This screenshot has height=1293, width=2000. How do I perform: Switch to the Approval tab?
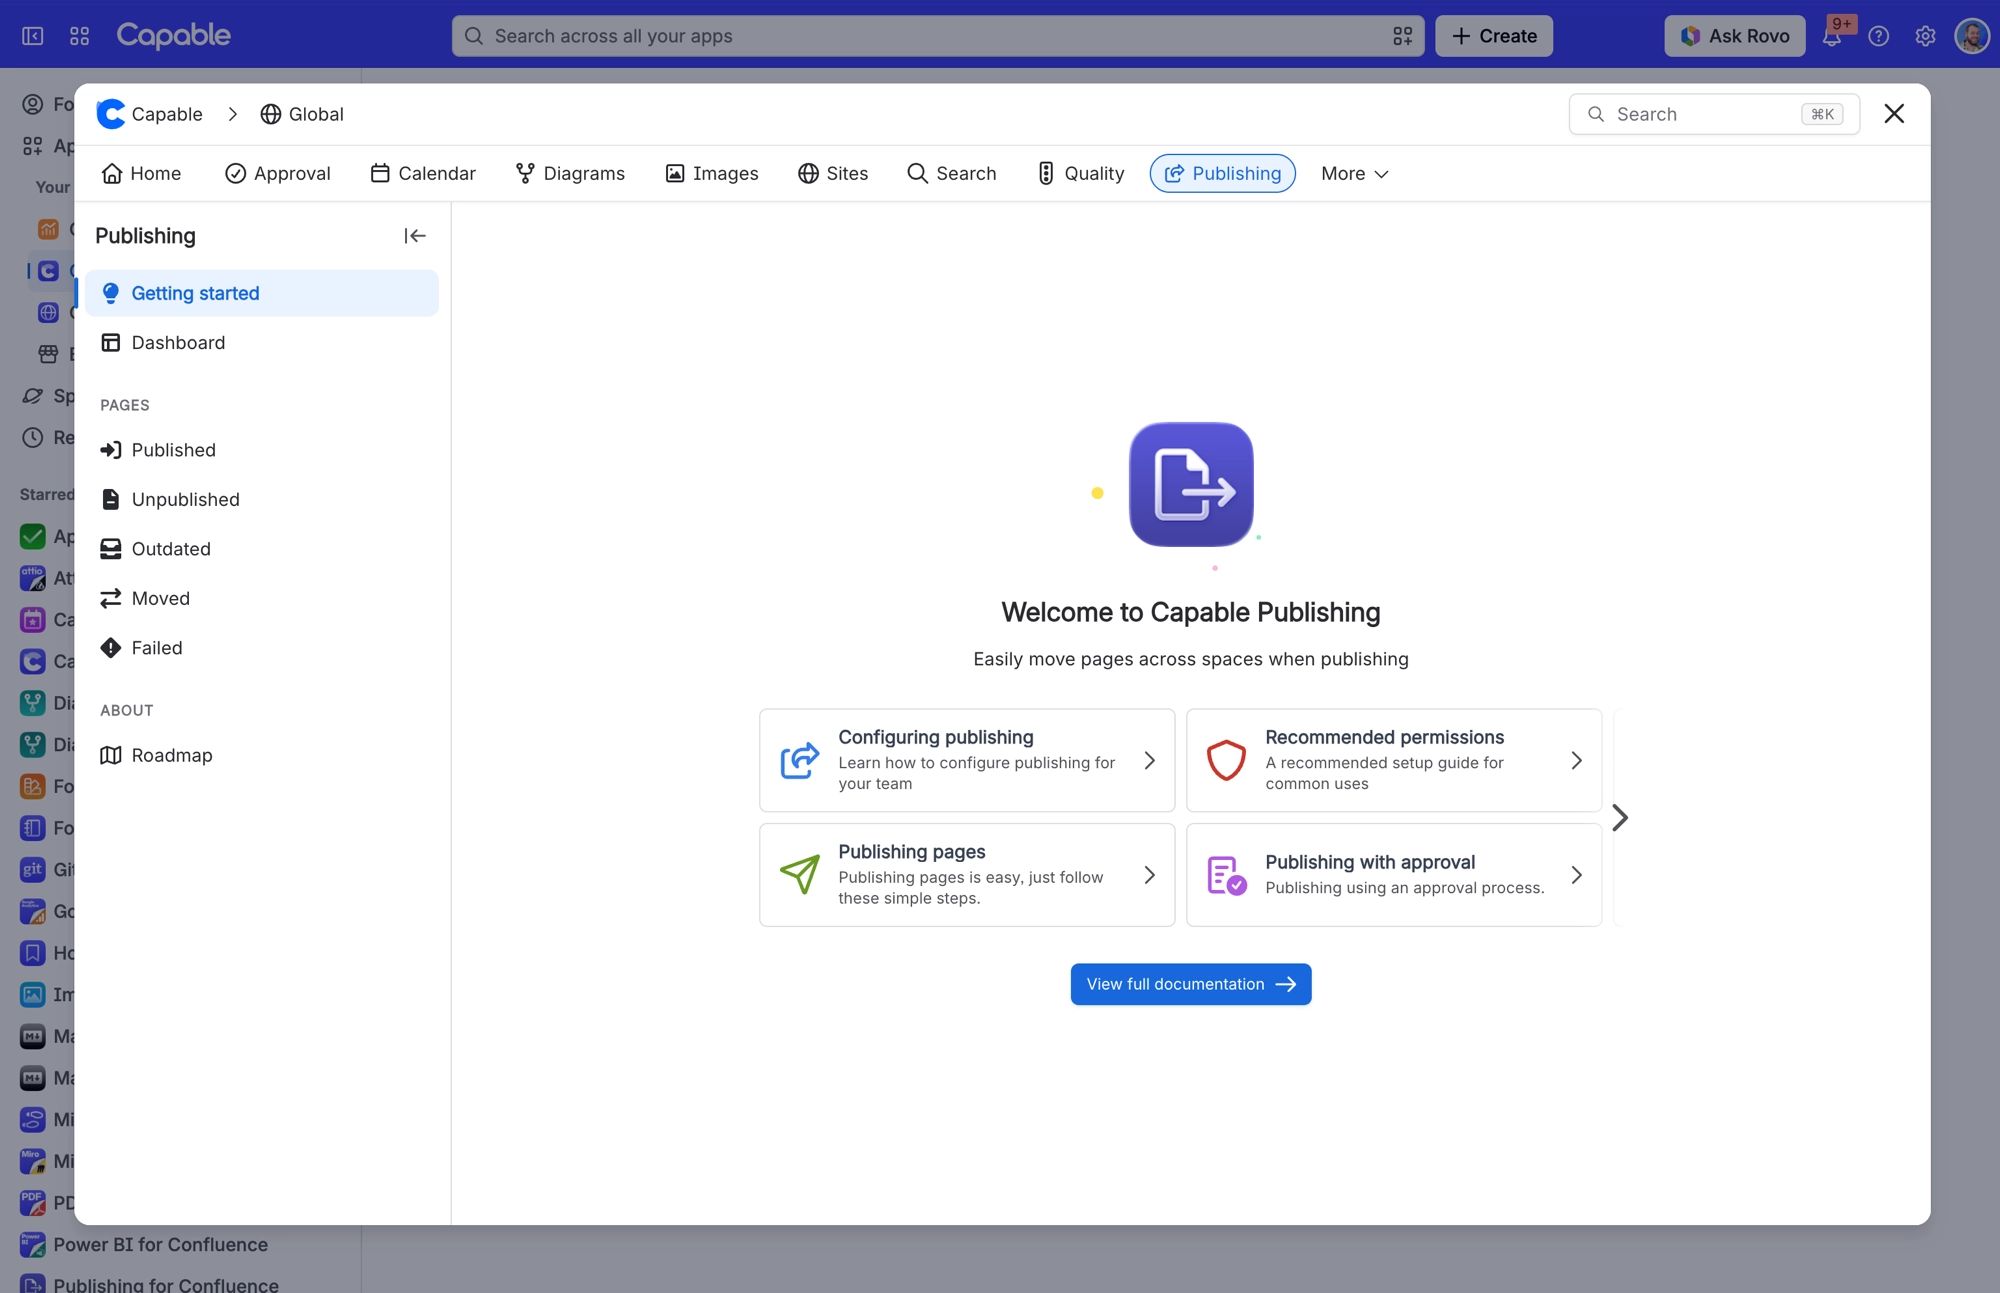pos(277,174)
